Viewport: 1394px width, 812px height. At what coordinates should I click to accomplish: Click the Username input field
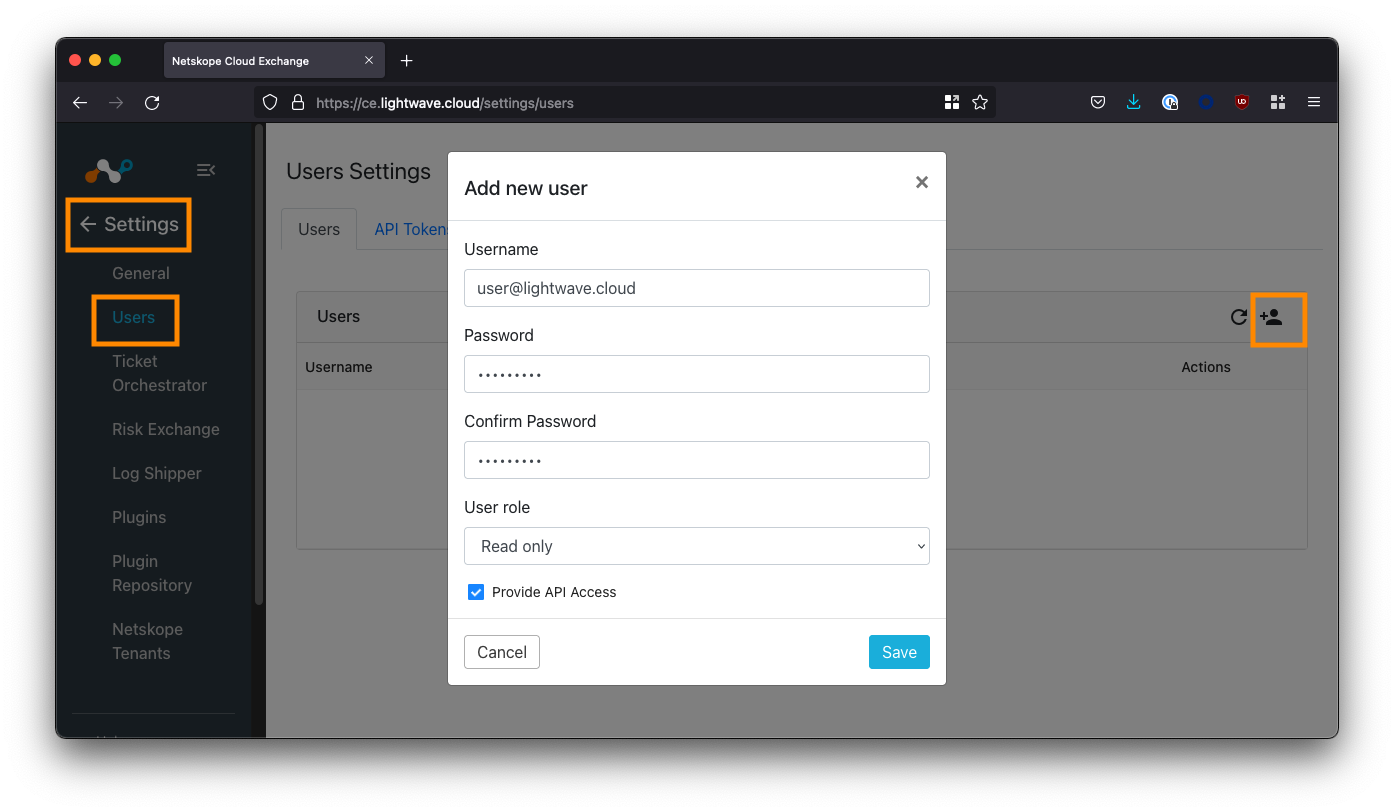click(697, 288)
